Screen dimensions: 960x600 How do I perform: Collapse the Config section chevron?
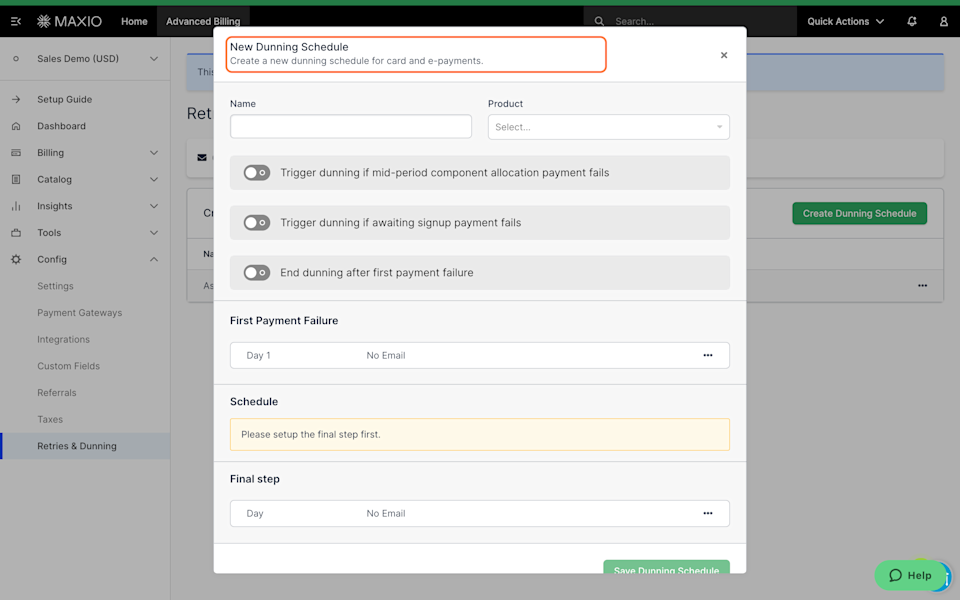point(154,260)
